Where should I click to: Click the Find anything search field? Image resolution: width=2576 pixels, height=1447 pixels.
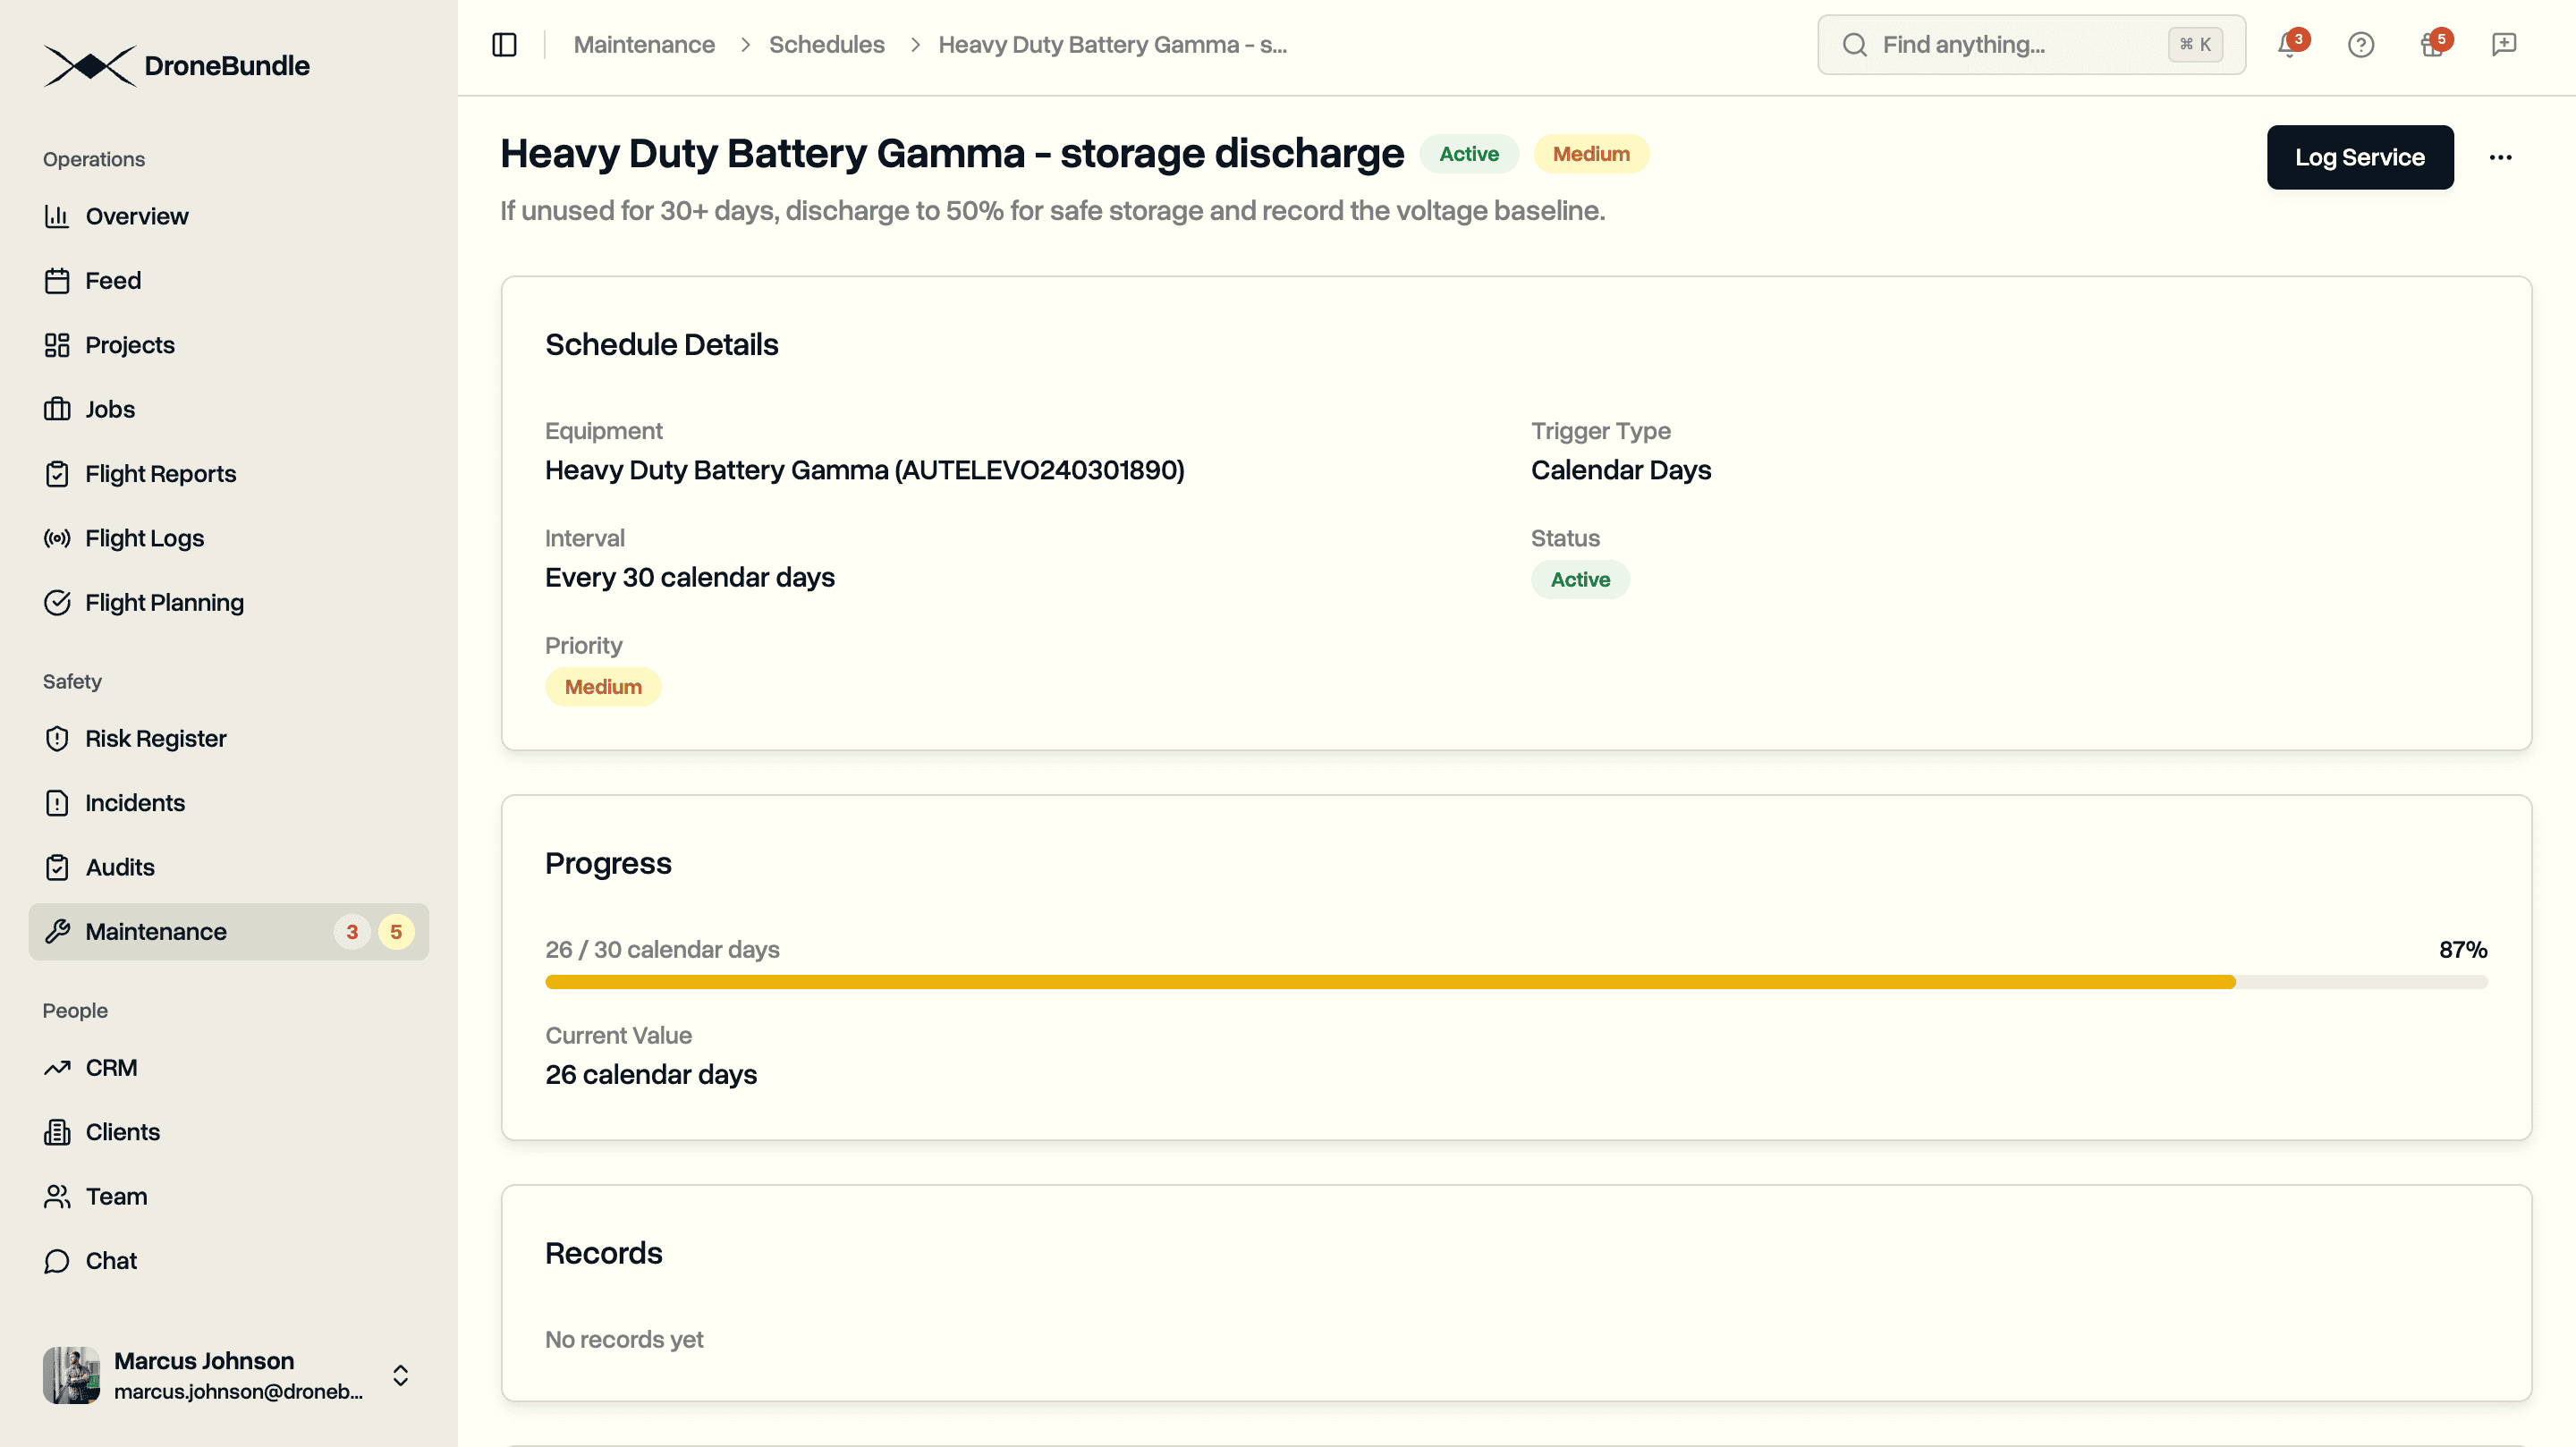[x=2031, y=45]
